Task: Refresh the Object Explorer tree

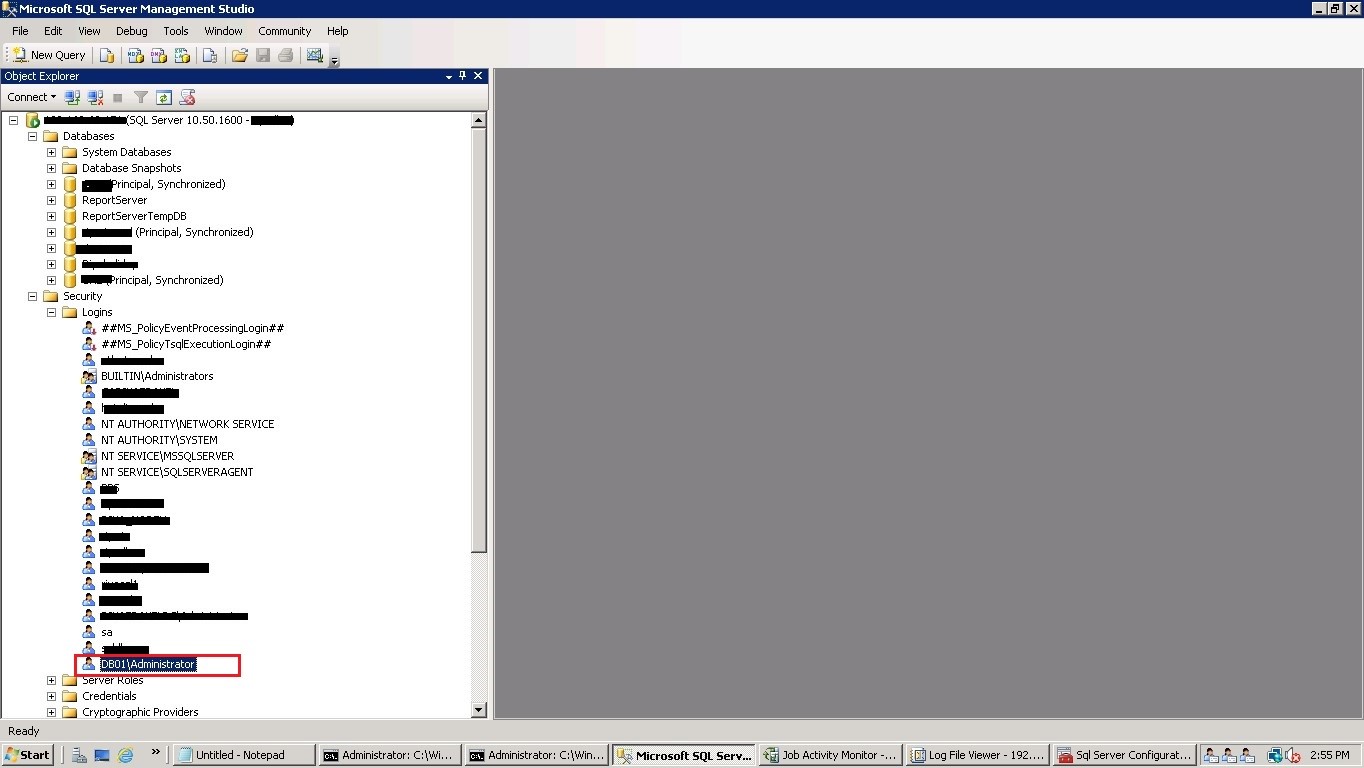Action: [x=164, y=97]
